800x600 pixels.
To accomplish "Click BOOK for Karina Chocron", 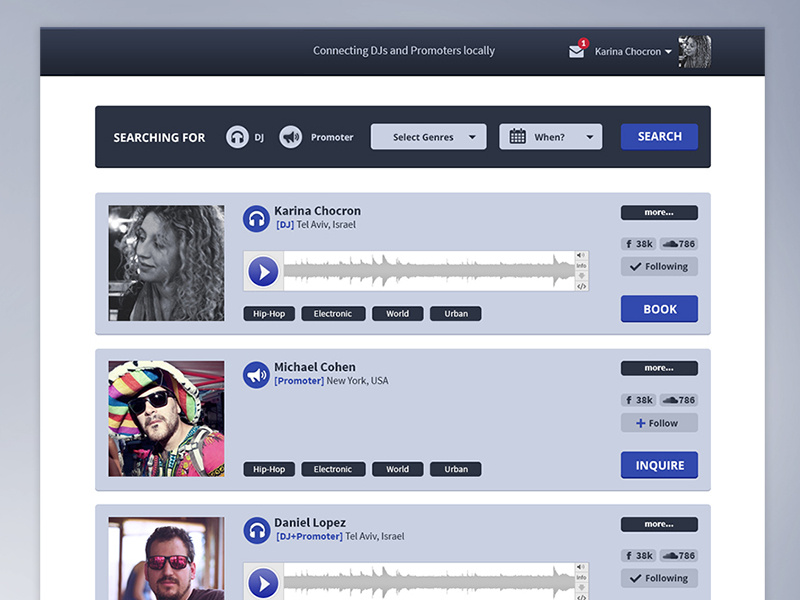I will pos(659,309).
